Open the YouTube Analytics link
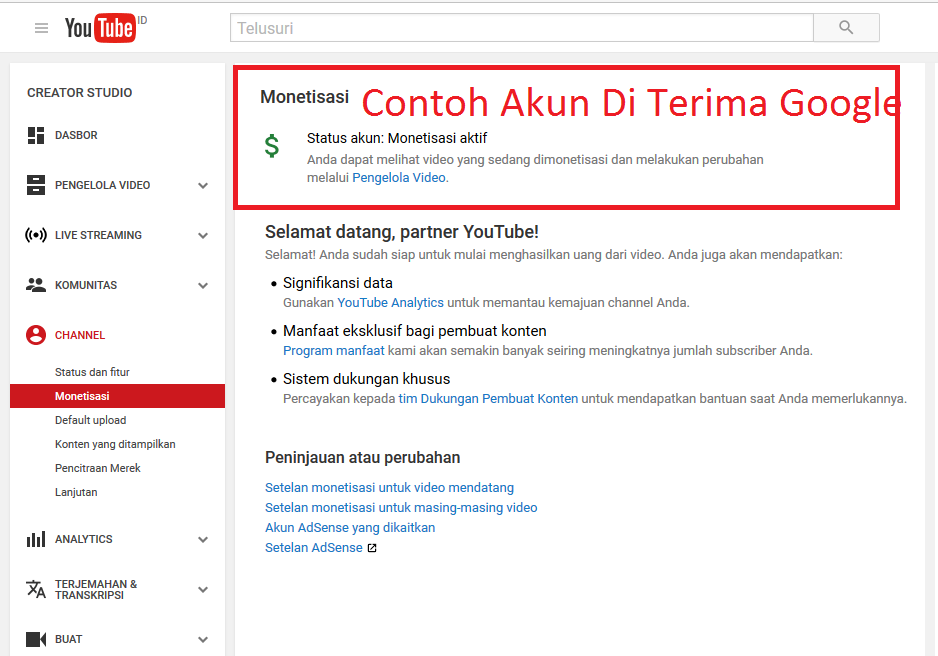The width and height of the screenshot is (938, 656). pos(390,302)
